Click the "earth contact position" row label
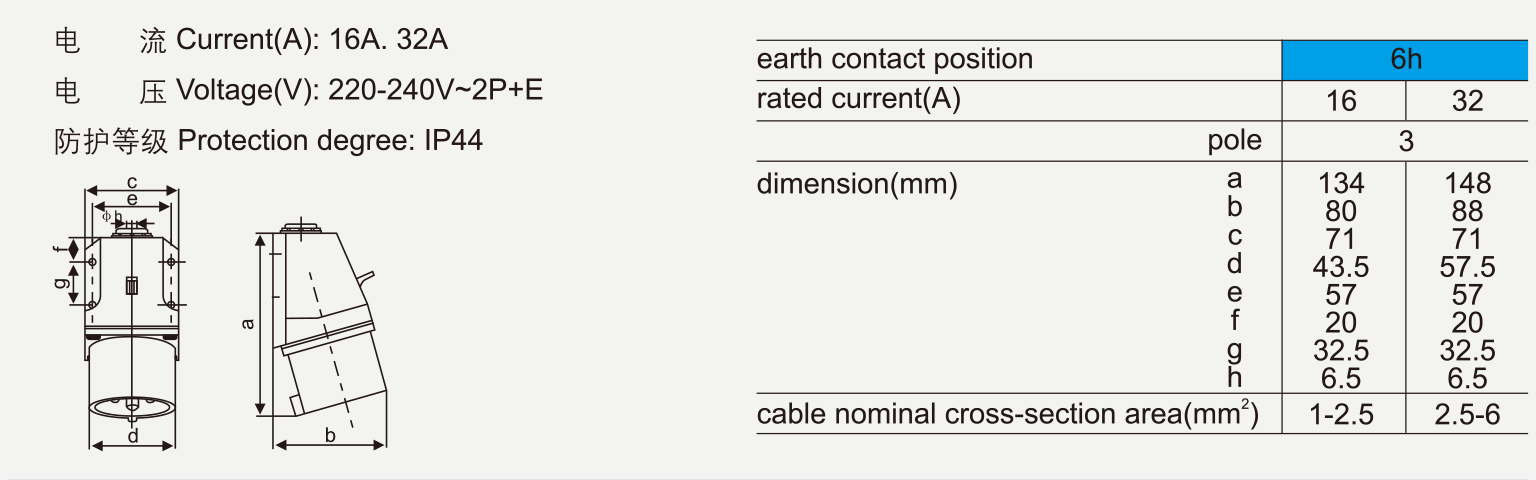The height and width of the screenshot is (480, 1536). [895, 60]
